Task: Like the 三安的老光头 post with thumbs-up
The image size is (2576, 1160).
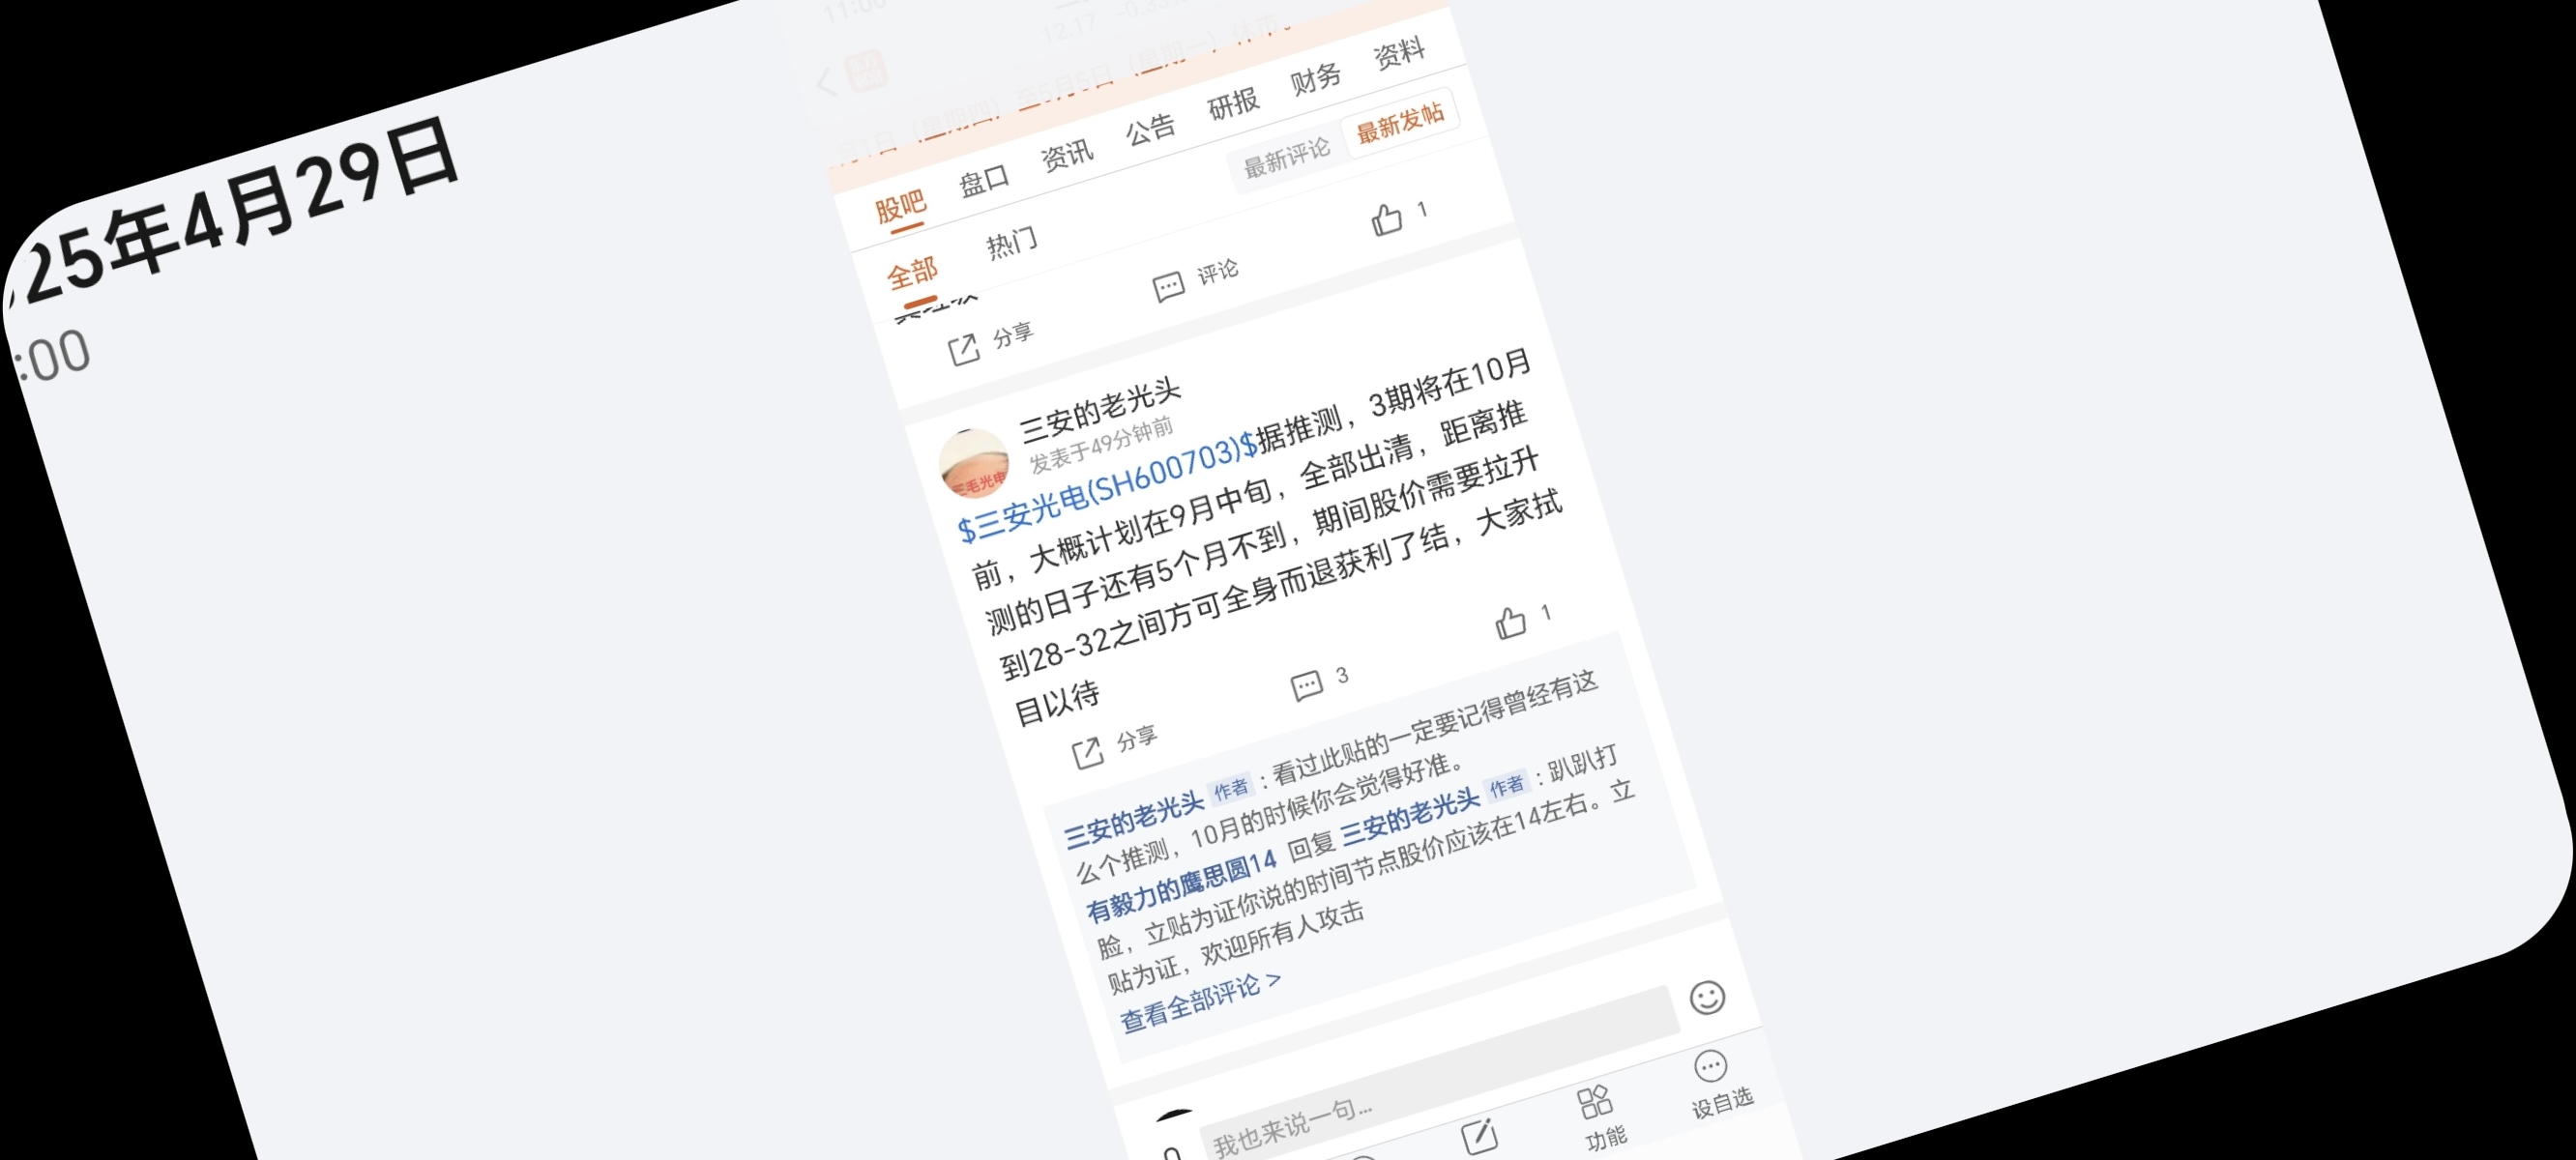Action: 1511,622
